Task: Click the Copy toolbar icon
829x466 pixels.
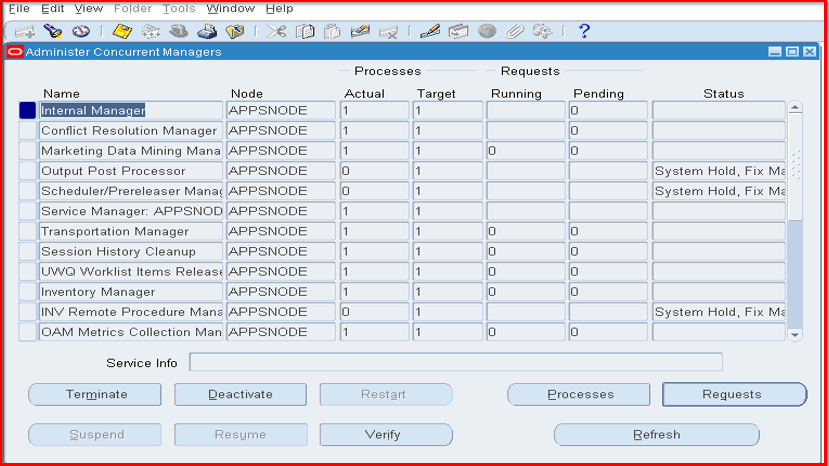Action: coord(305,32)
